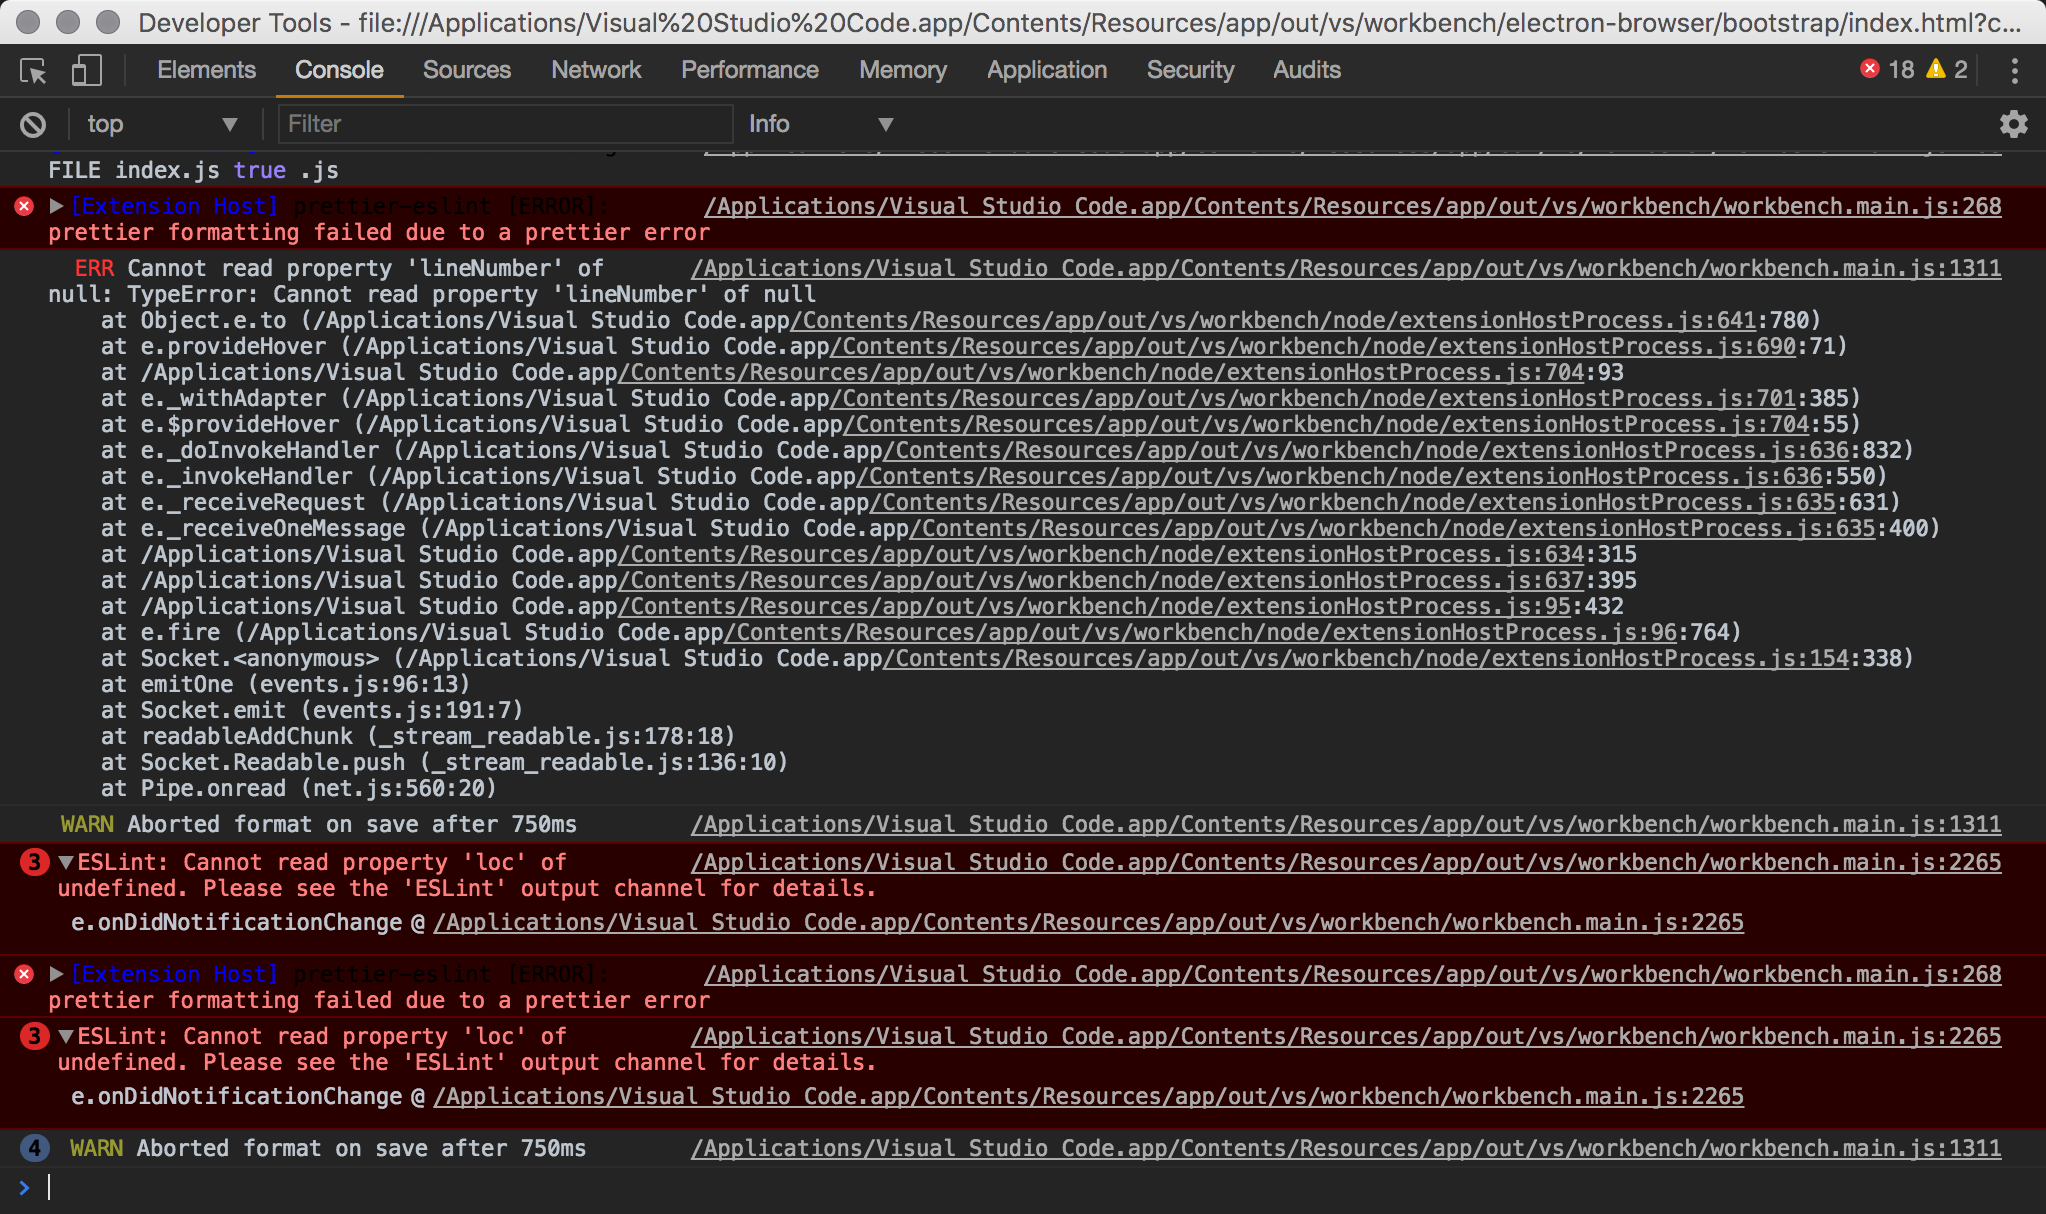
Task: Click the red error count badge
Action: pos(1885,69)
